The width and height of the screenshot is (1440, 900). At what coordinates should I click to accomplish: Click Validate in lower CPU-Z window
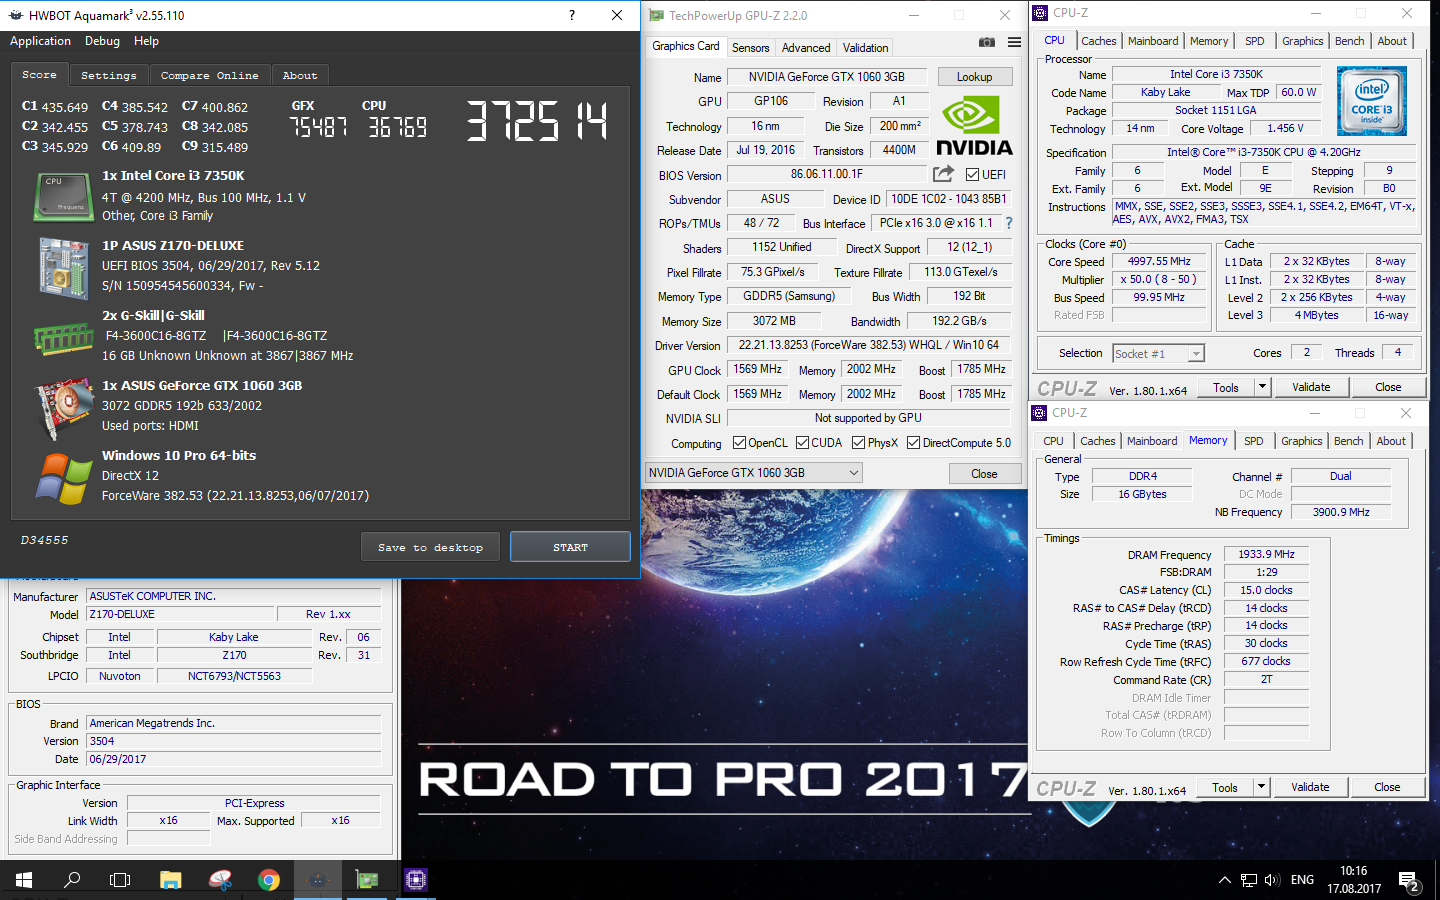(1310, 787)
